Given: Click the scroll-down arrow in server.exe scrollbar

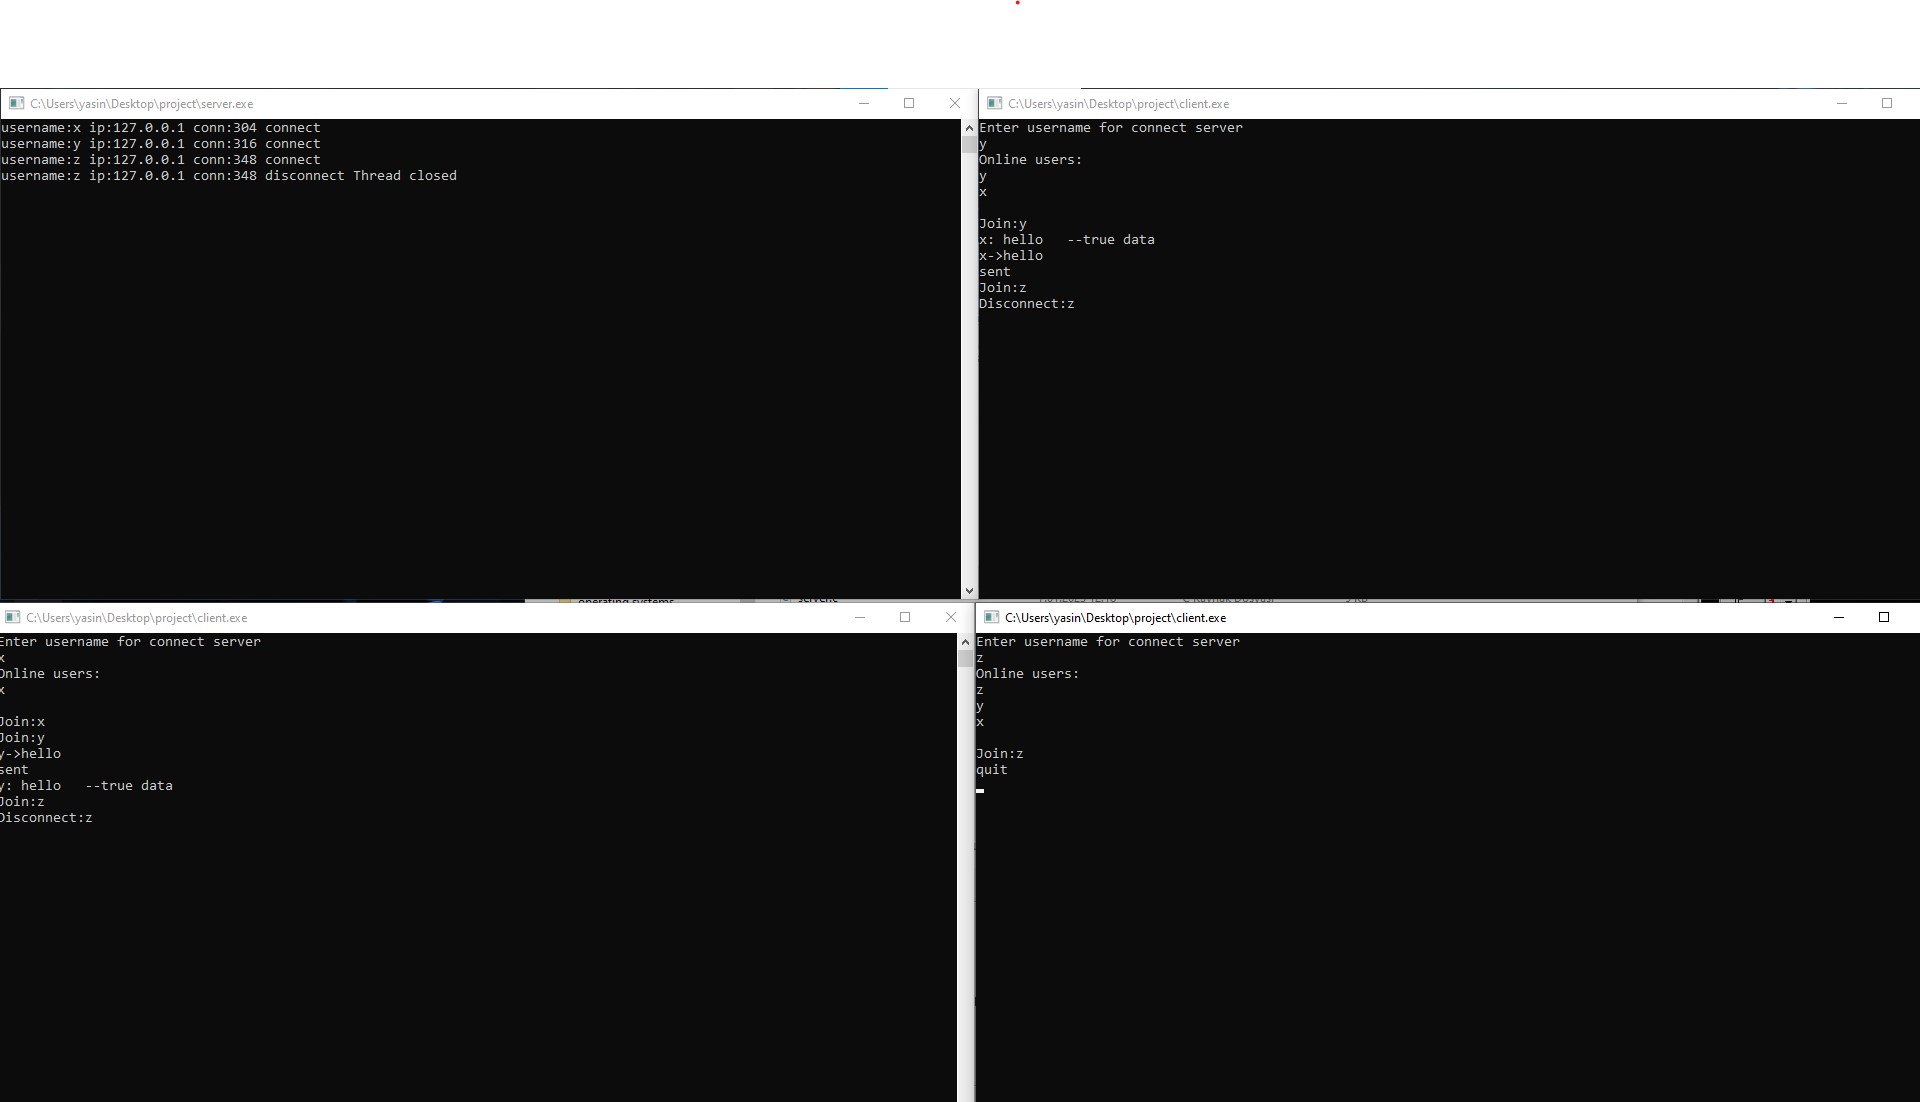Looking at the screenshot, I should 968,591.
